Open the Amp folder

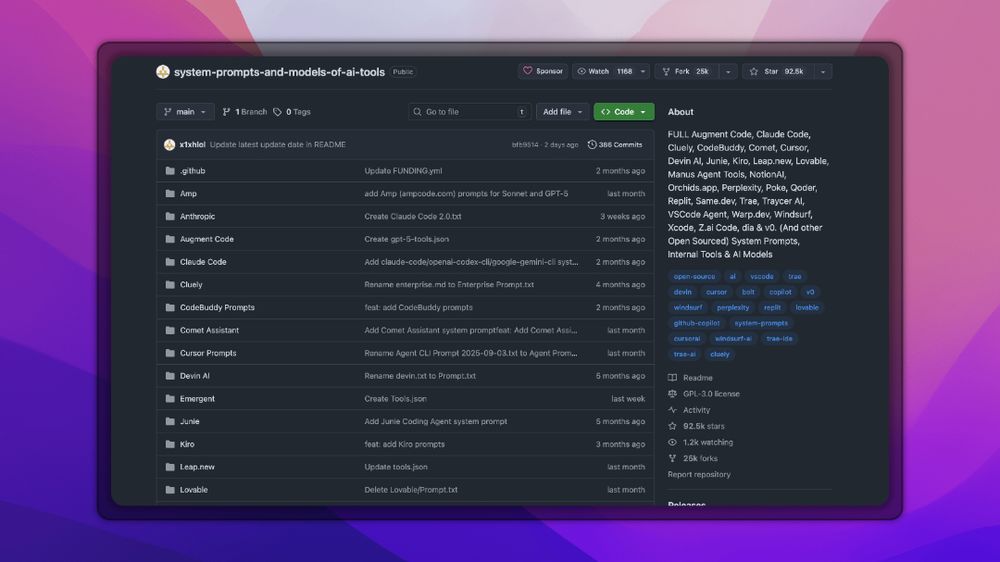click(x=188, y=193)
